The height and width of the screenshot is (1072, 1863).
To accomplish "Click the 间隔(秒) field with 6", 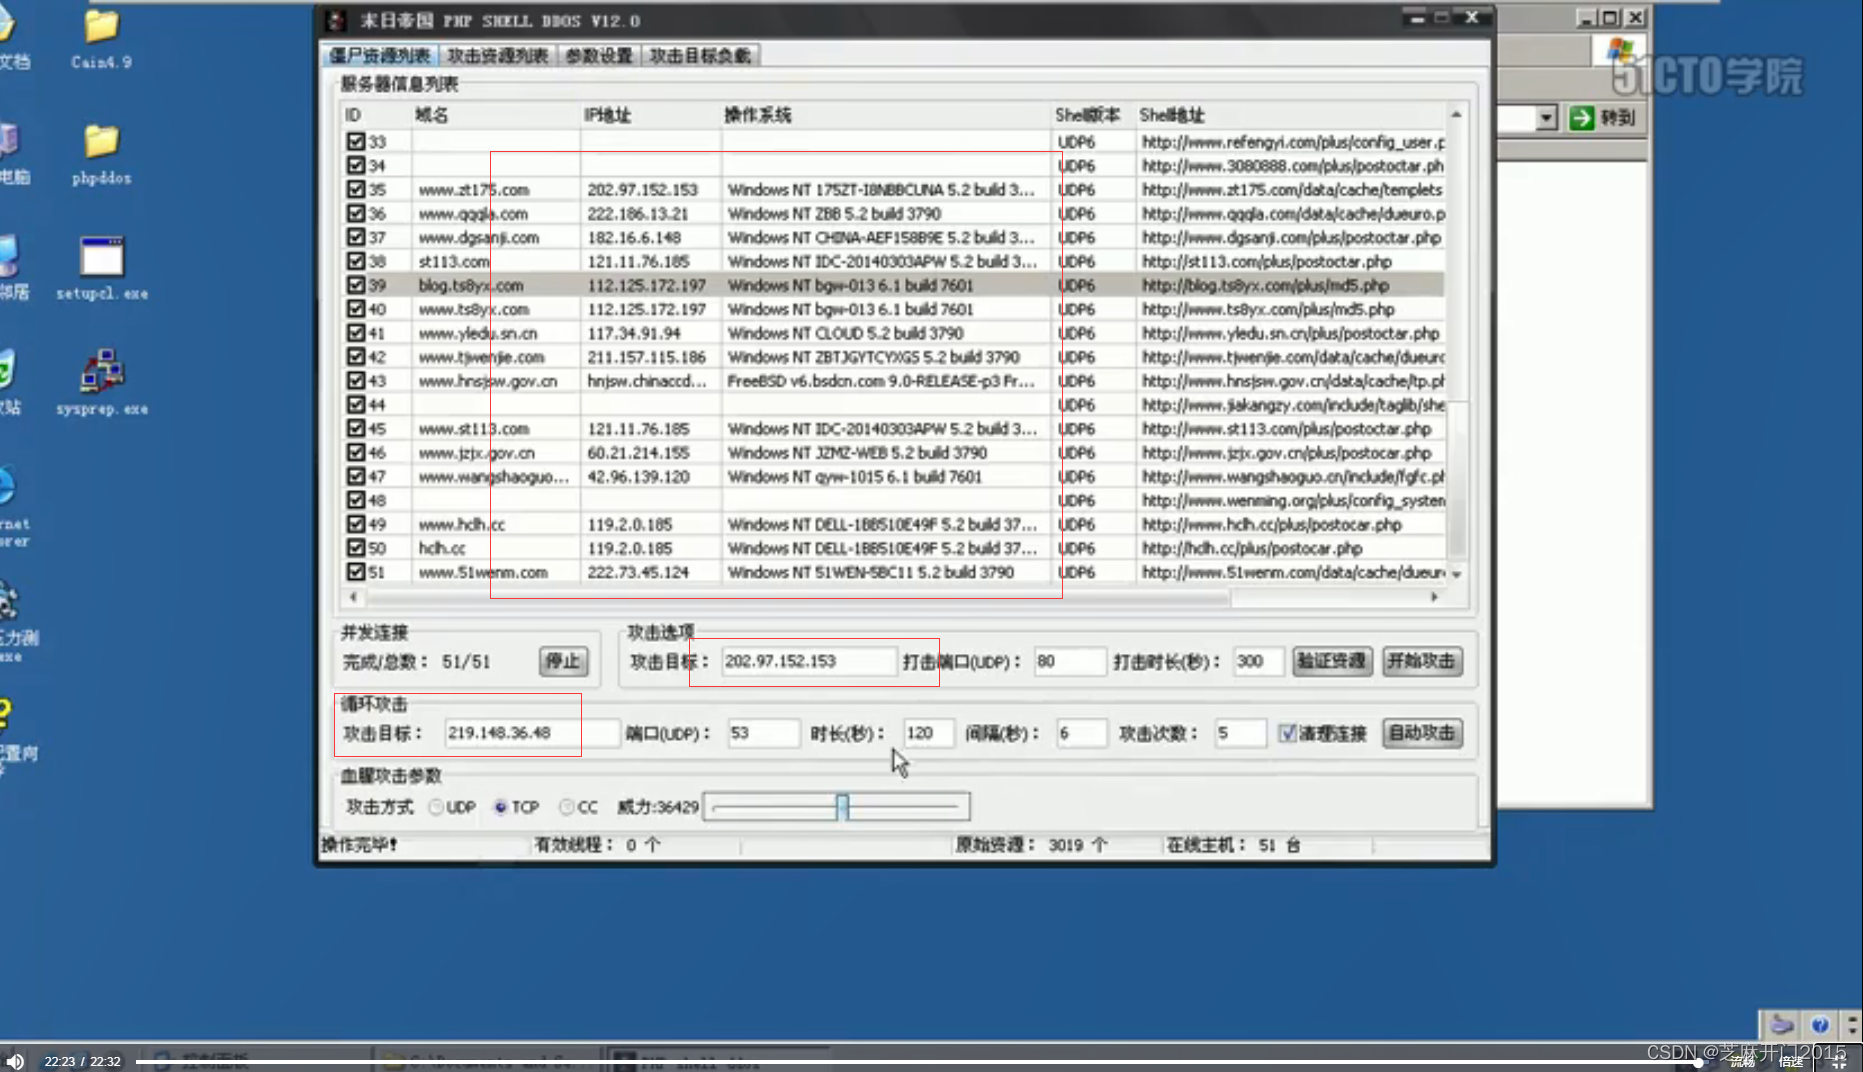I will click(x=1081, y=733).
